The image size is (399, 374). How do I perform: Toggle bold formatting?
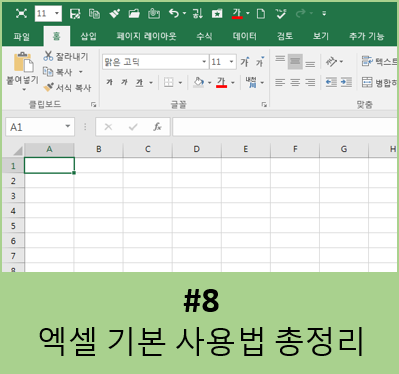(x=109, y=82)
